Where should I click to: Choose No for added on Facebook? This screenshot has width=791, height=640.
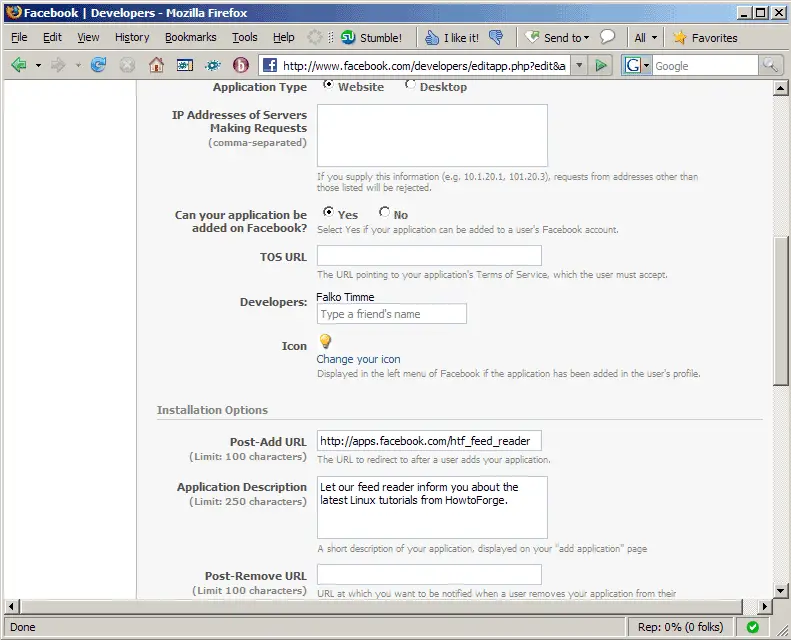pos(384,212)
